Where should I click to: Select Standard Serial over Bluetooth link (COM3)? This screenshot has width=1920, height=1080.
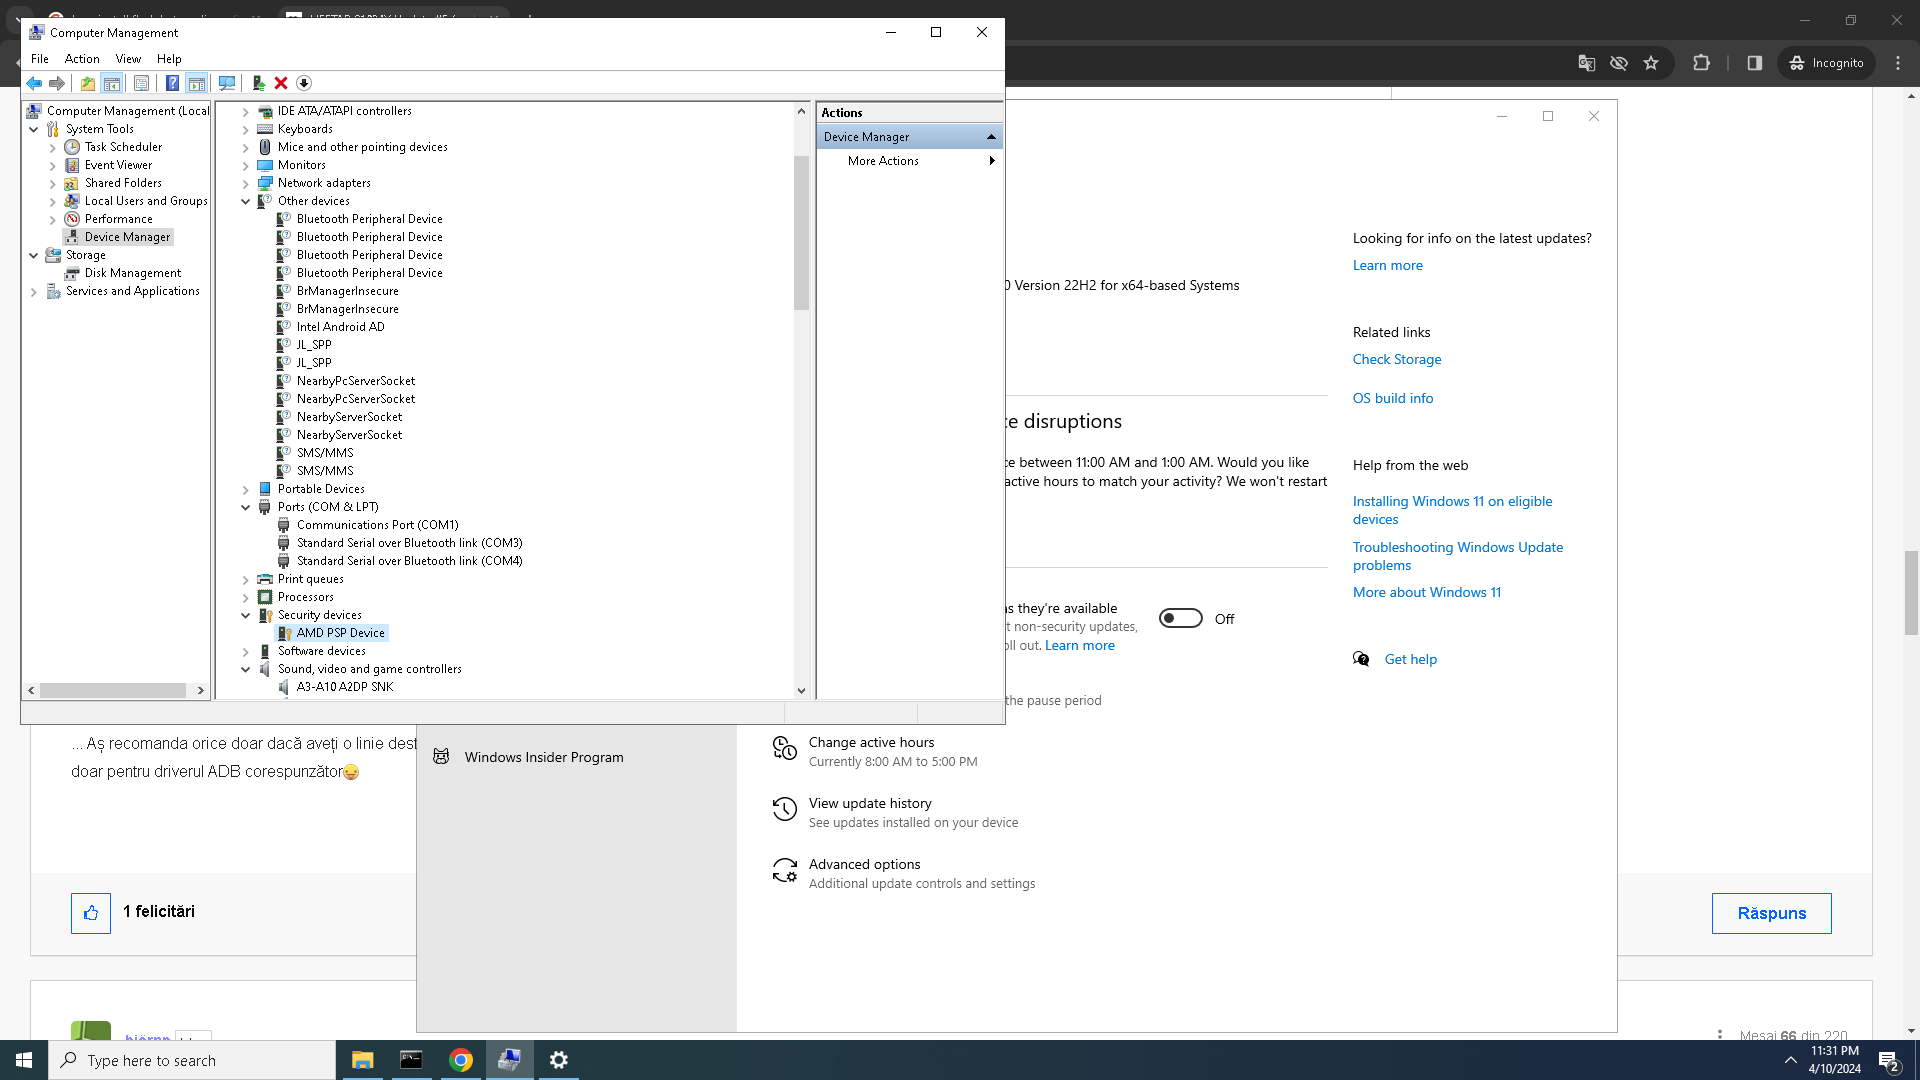click(409, 543)
